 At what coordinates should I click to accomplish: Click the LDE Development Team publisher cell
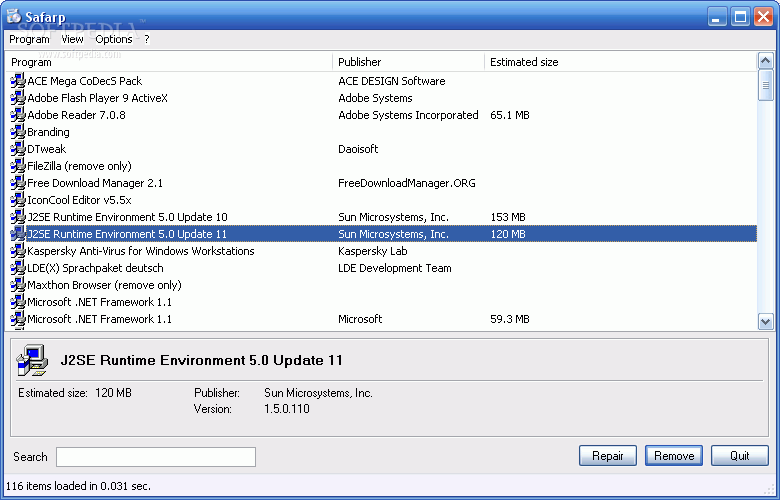[395, 268]
